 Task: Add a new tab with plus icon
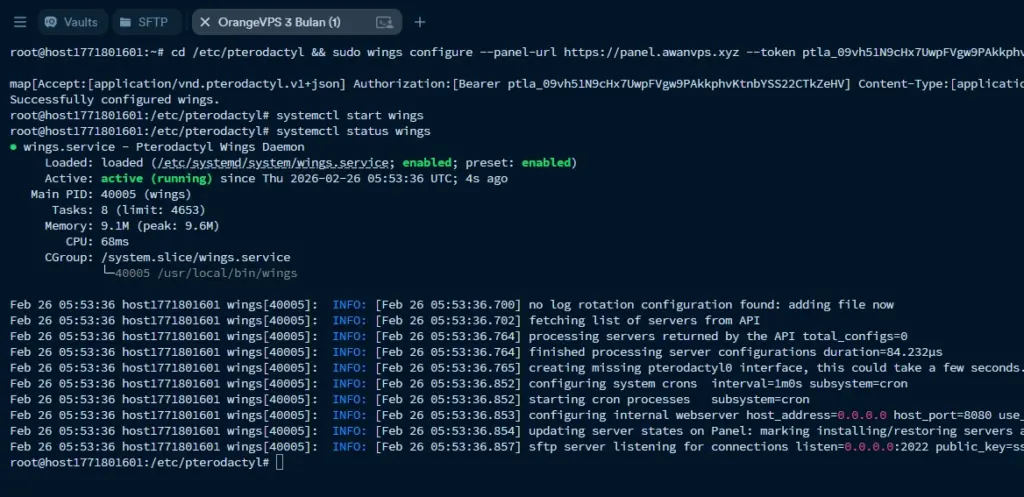(x=420, y=22)
